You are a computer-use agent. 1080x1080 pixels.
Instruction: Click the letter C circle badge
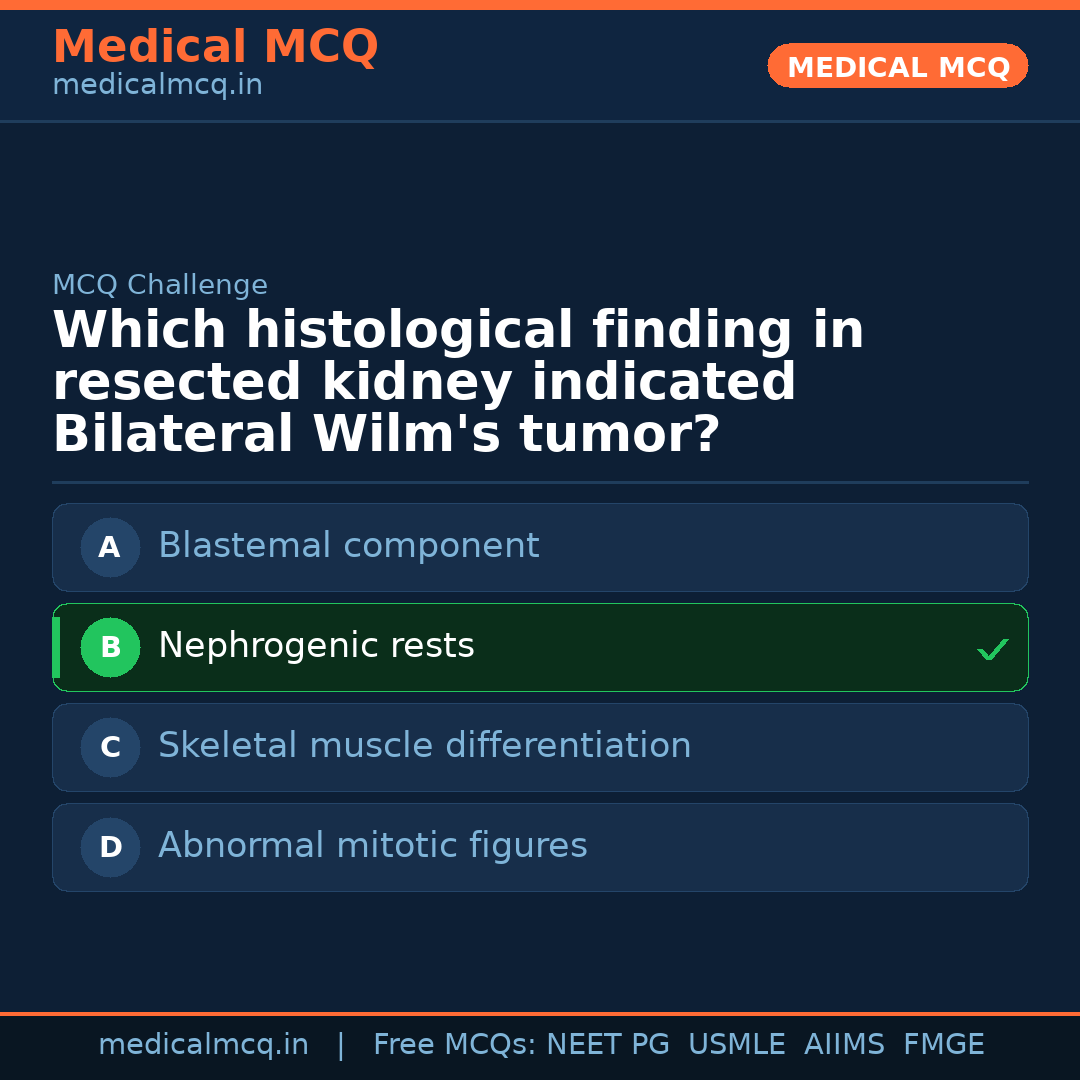pos(110,747)
